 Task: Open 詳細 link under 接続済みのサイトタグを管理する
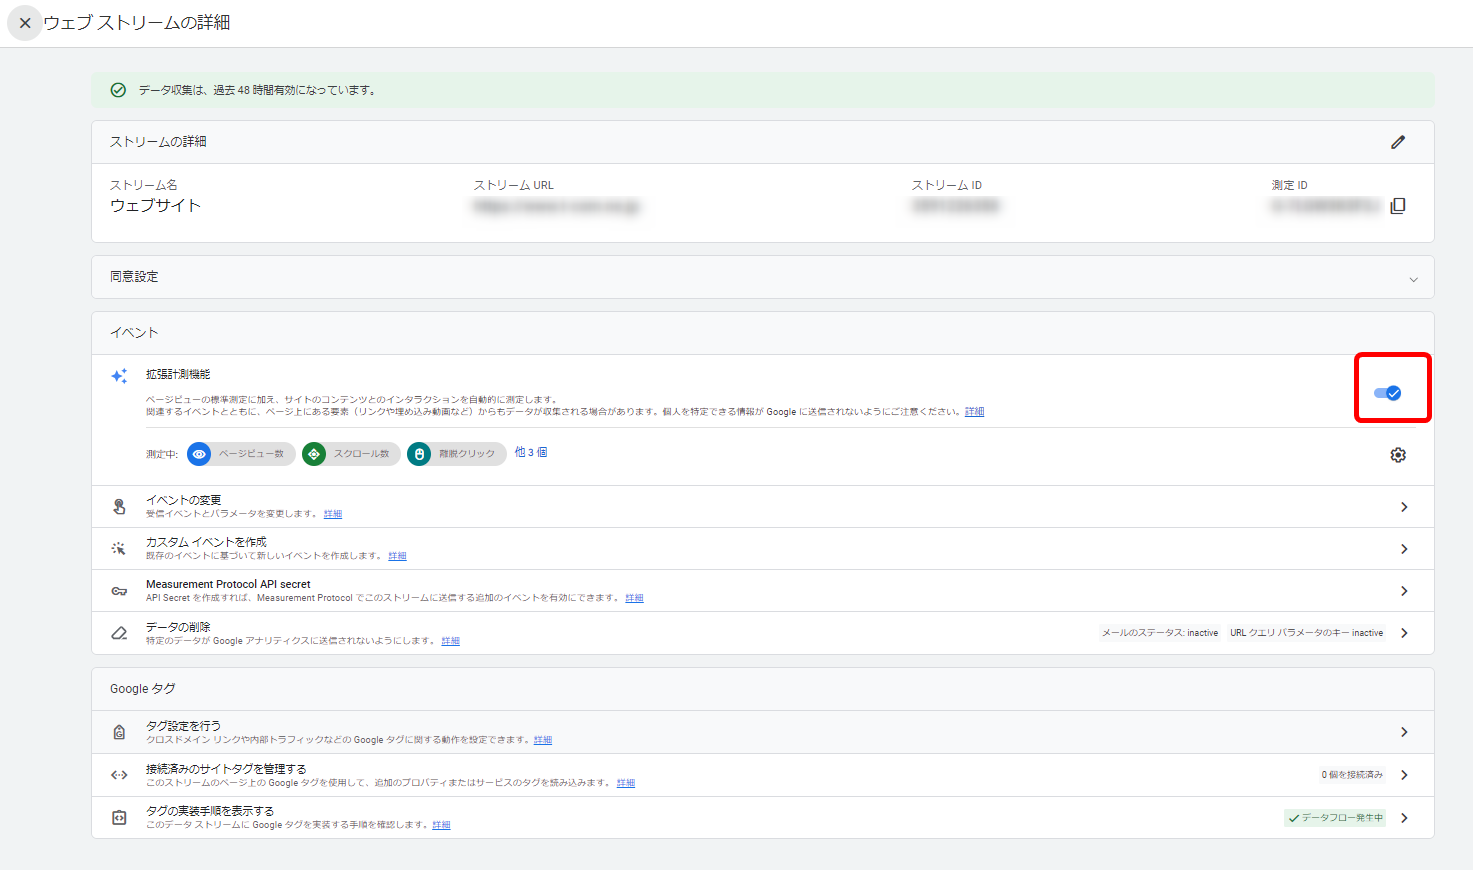pos(626,783)
